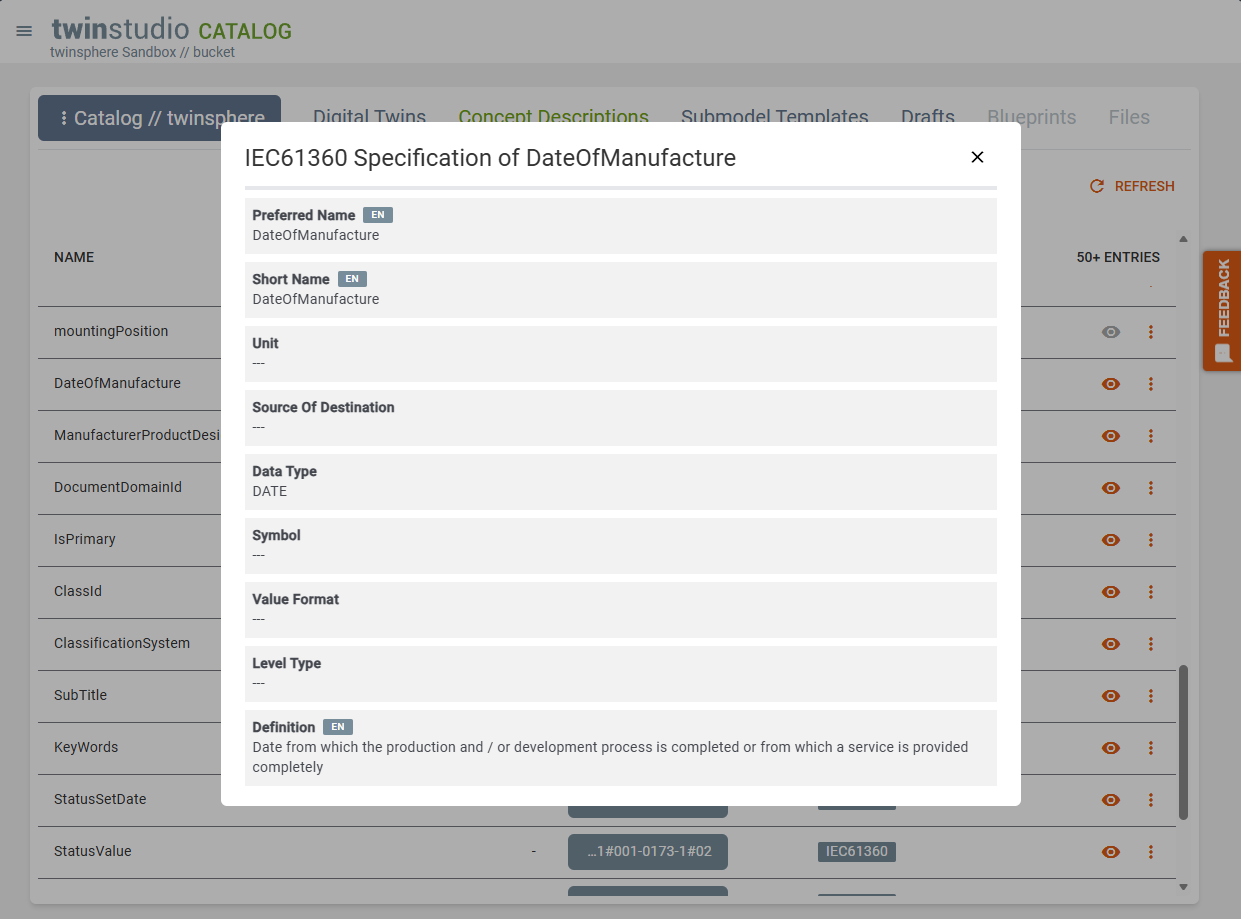This screenshot has width=1241, height=919.
Task: Click eye icon for ClassificationSystem row
Action: pos(1110,644)
